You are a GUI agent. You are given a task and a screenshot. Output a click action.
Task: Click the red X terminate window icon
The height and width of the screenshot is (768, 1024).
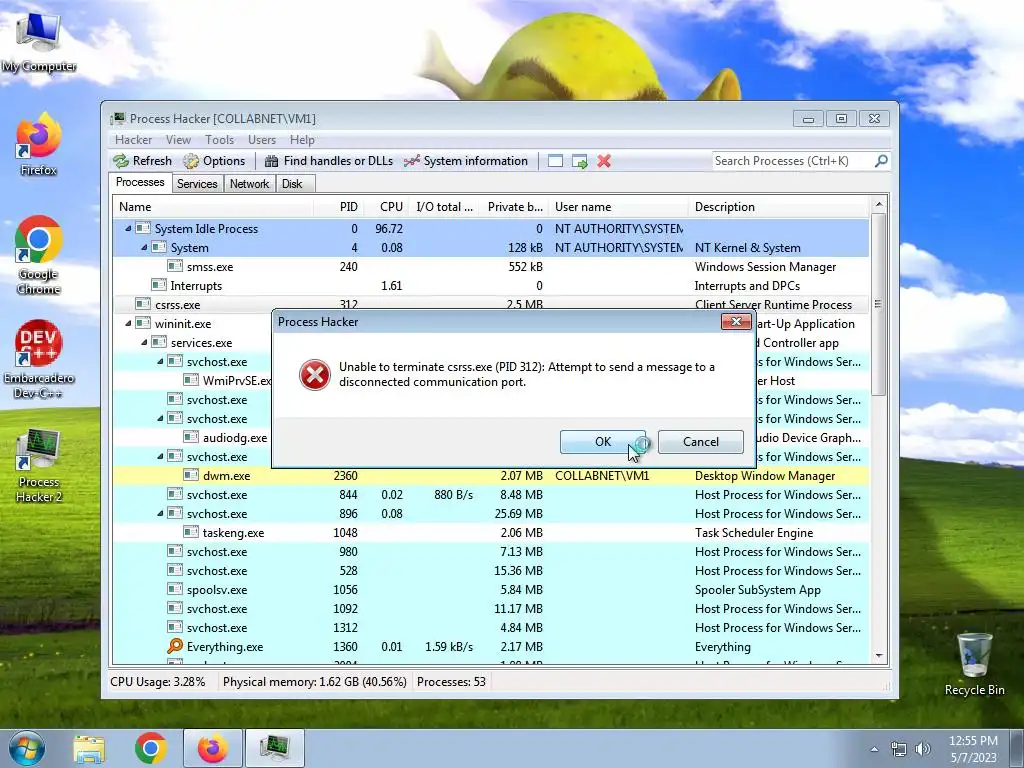click(604, 161)
